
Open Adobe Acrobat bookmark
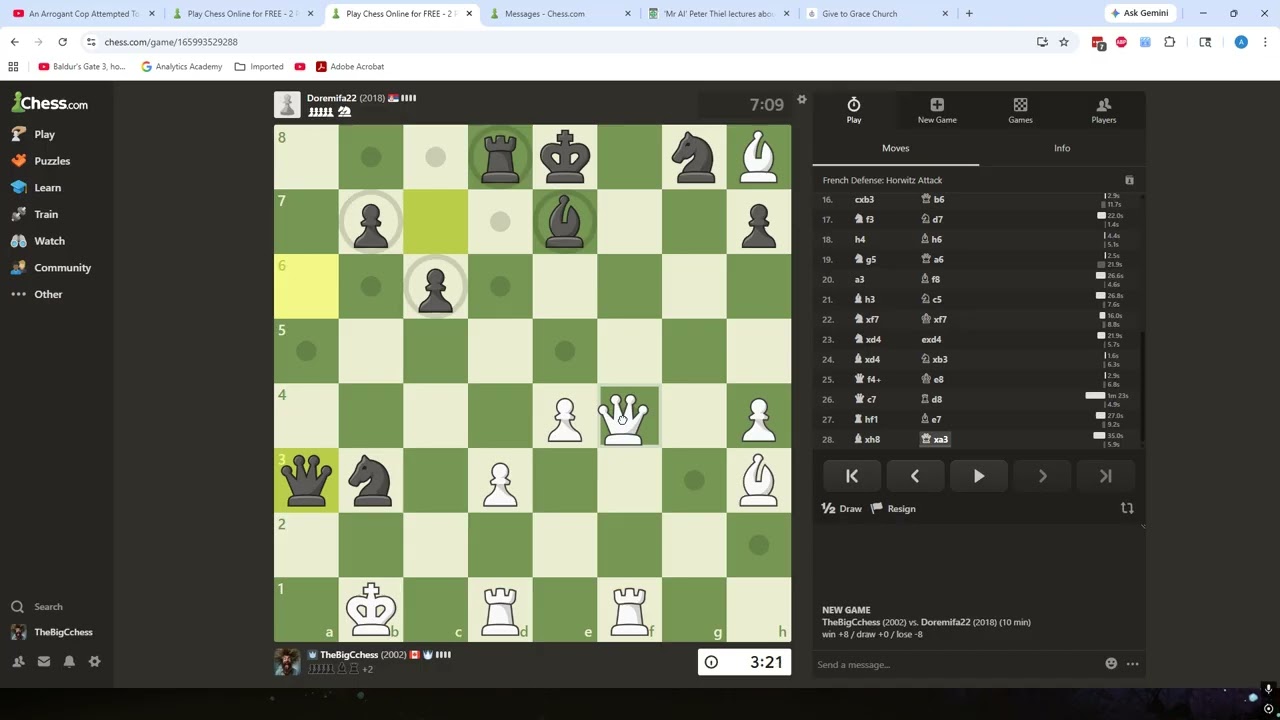(349, 67)
